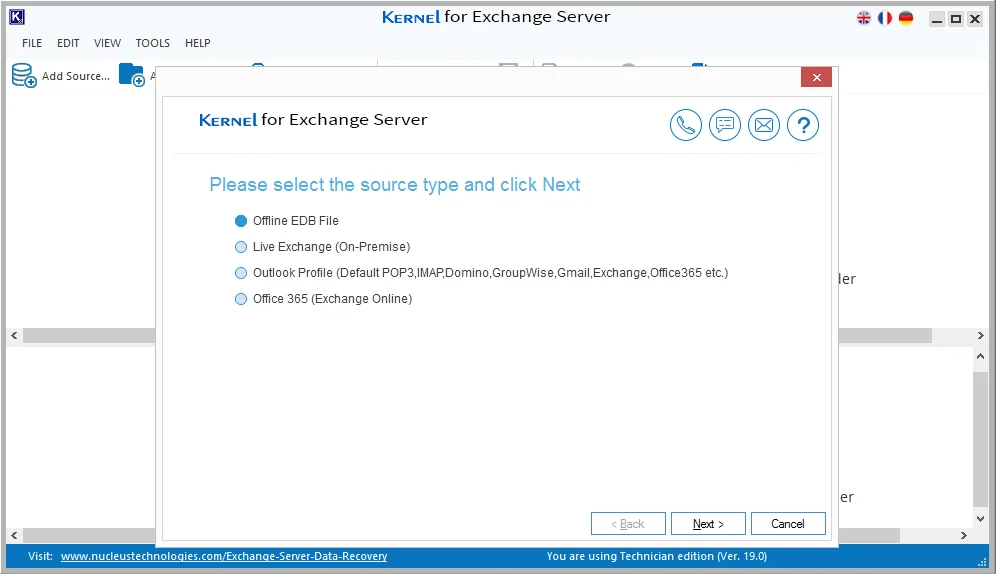Open nucleustechnologies.com Exchange recovery link
Image resolution: width=996 pixels, height=574 pixels.
[x=224, y=556]
